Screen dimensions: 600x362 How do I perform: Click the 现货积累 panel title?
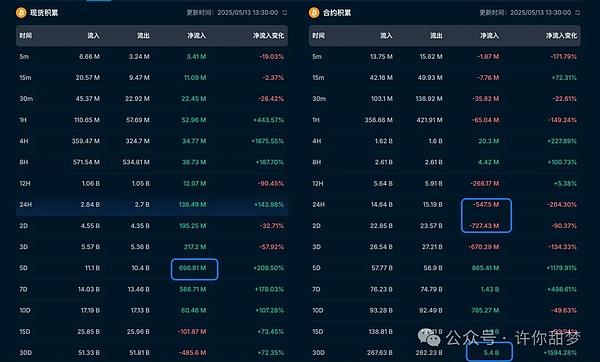tap(44, 13)
